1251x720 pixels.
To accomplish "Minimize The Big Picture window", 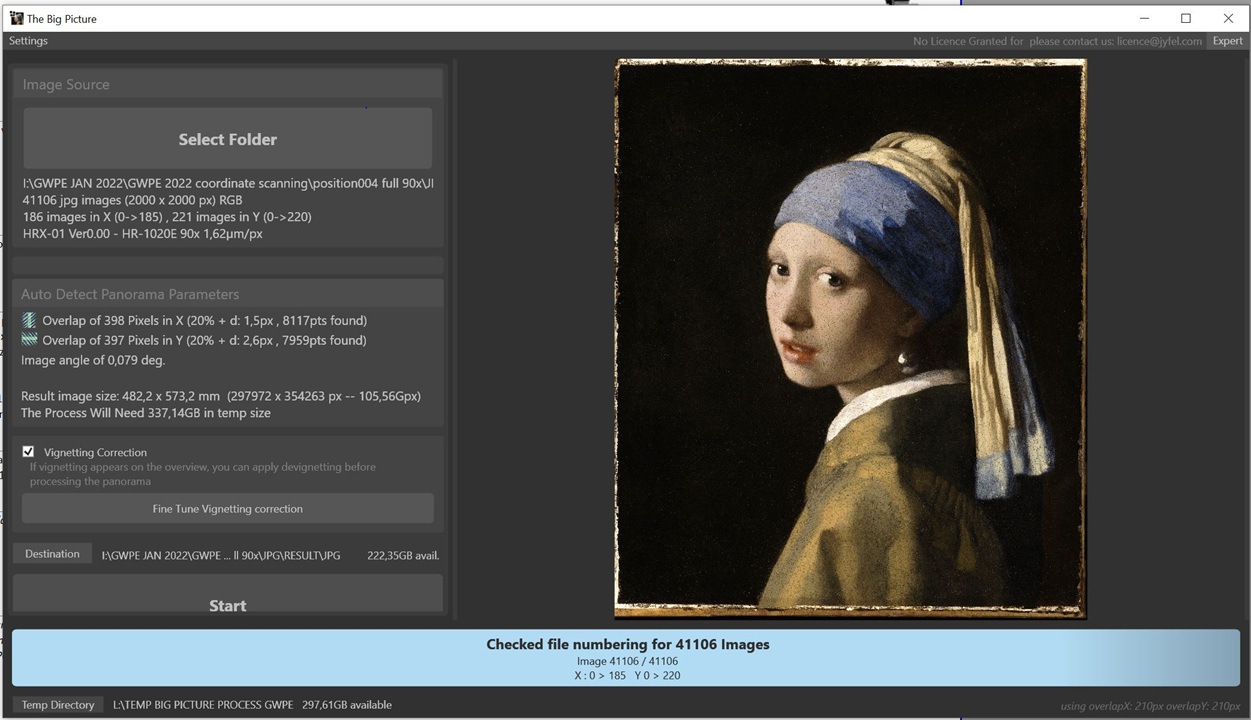I will 1142,18.
